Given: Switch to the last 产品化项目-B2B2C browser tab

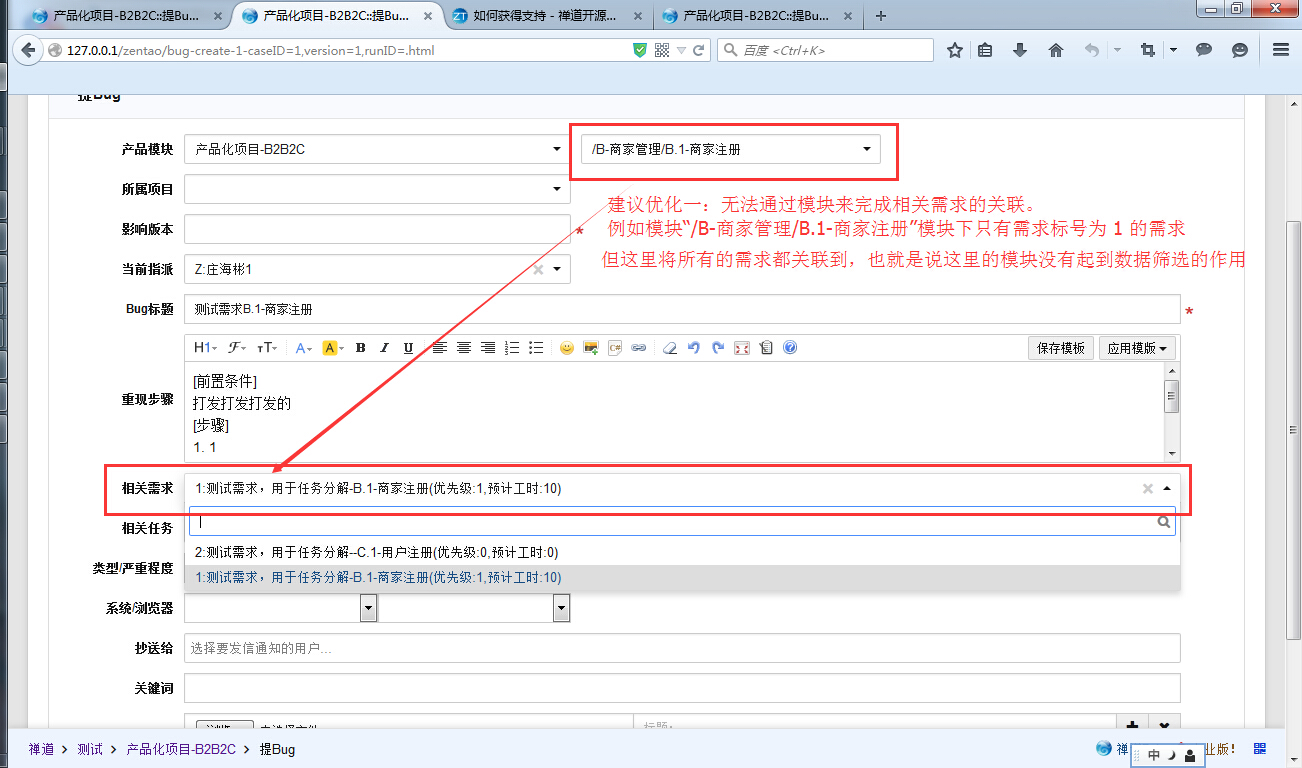Looking at the screenshot, I should click(757, 15).
